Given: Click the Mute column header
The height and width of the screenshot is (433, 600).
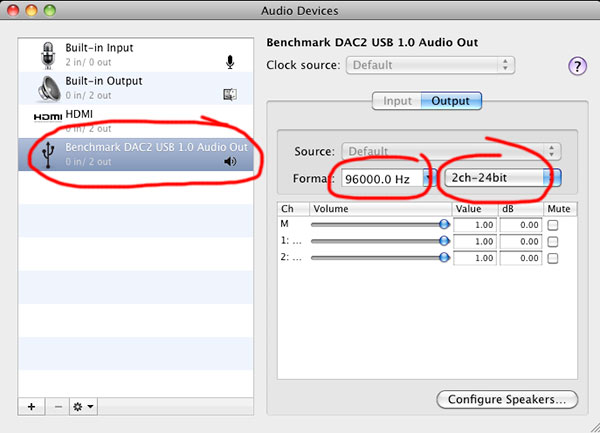Looking at the screenshot, I should pyautogui.click(x=560, y=209).
